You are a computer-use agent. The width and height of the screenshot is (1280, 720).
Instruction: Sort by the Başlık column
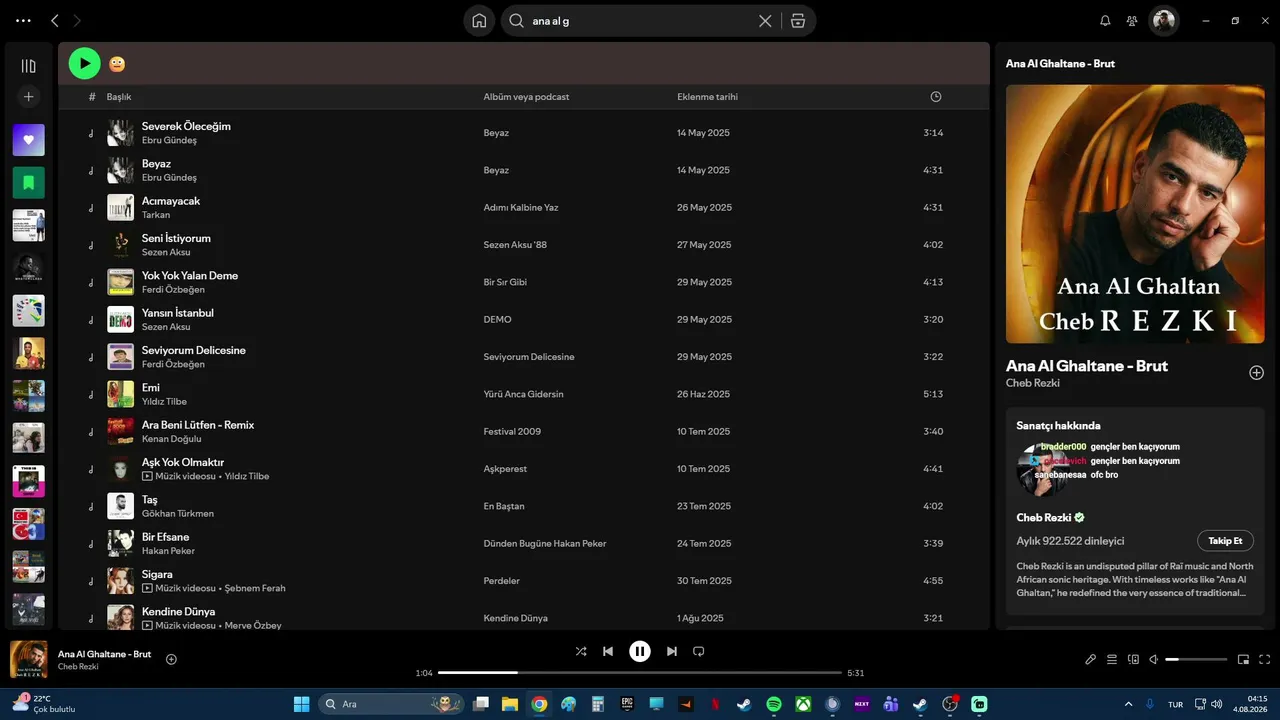click(x=119, y=97)
